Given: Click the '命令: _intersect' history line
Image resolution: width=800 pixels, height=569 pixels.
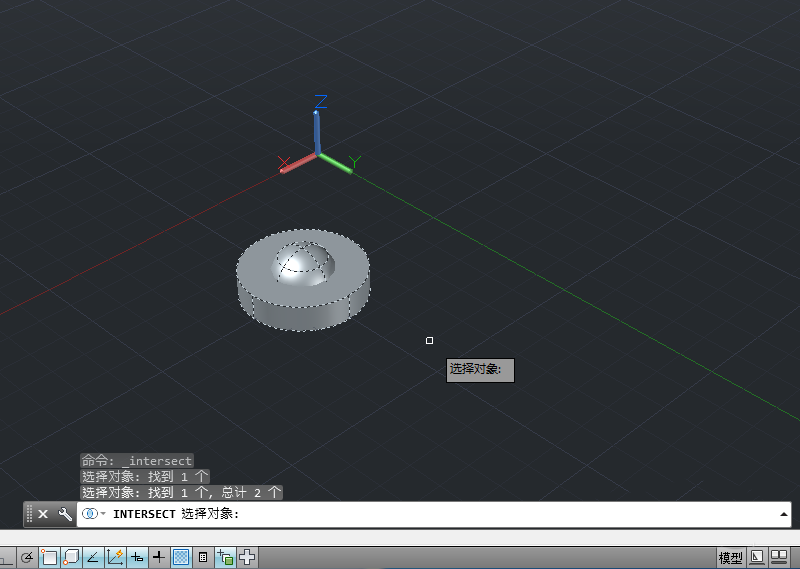Looking at the screenshot, I should tap(137, 460).
